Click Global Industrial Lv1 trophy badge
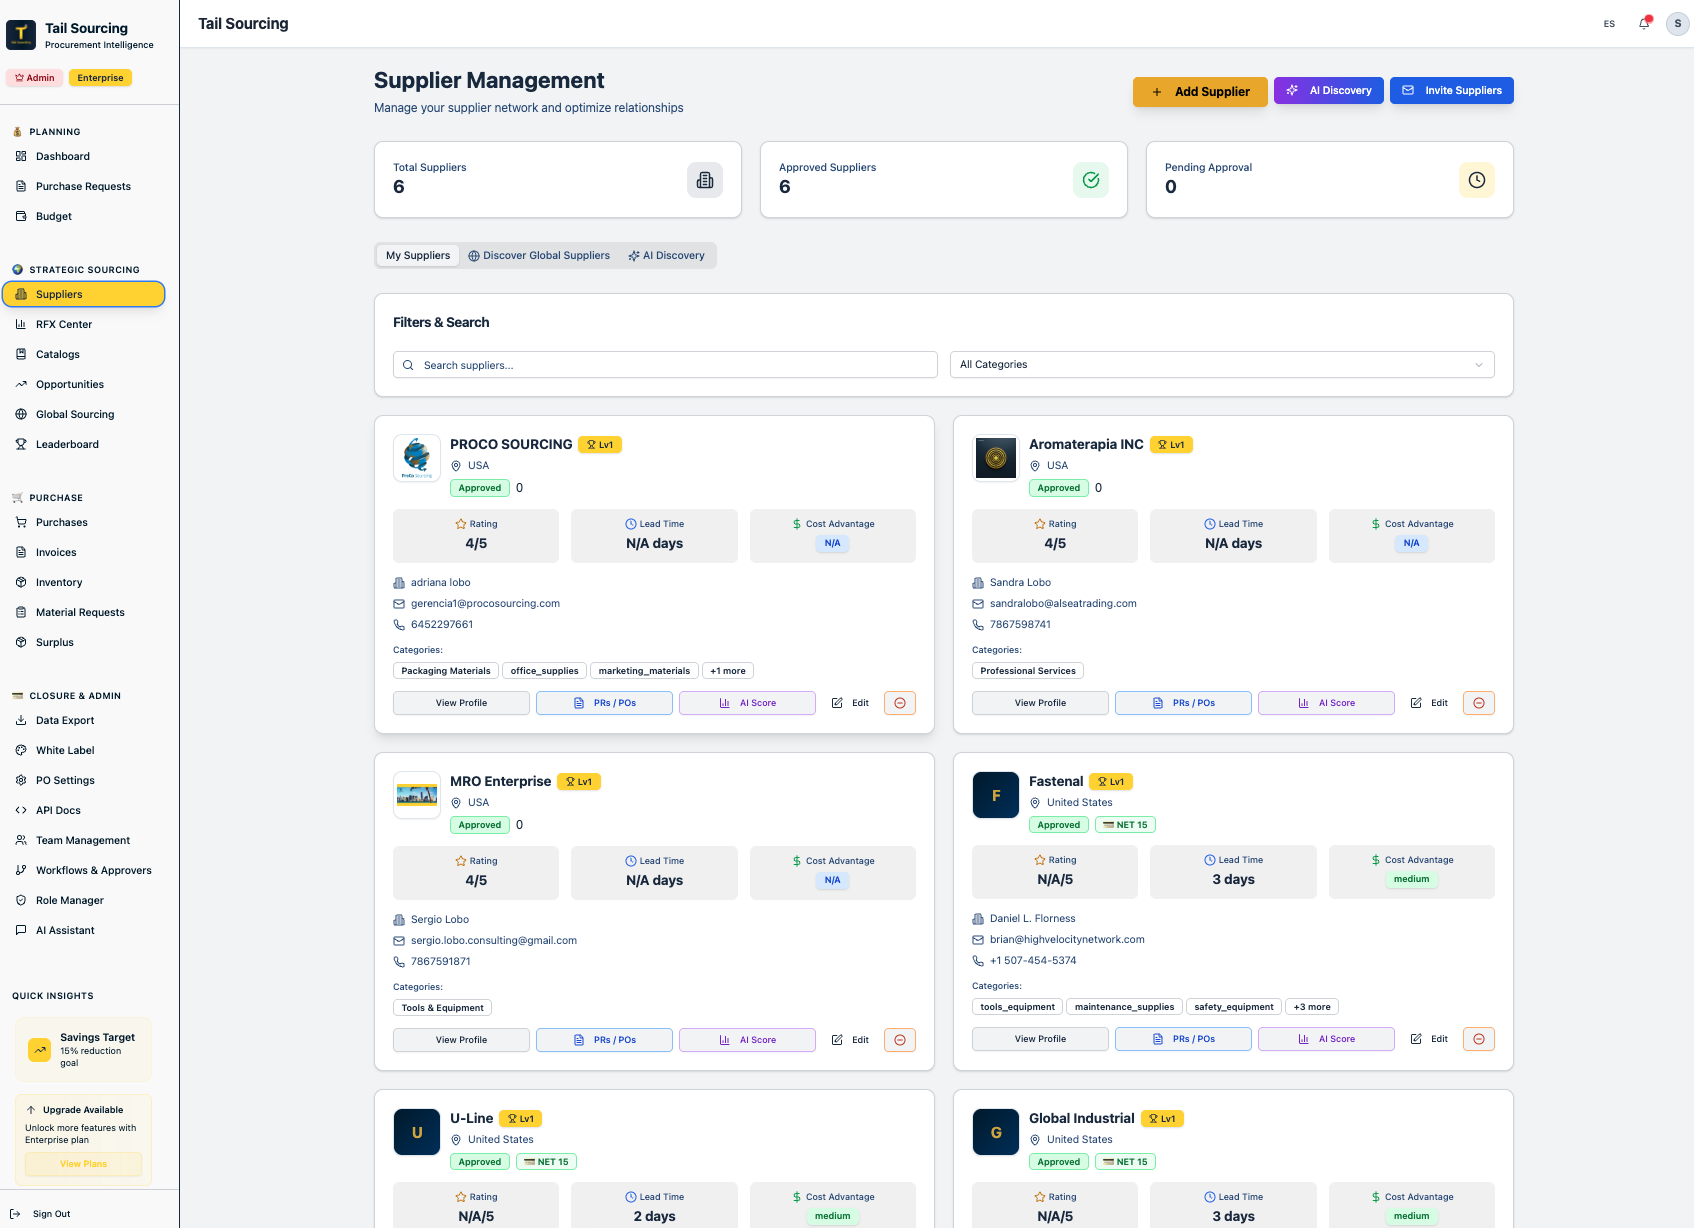This screenshot has height=1228, width=1694. (1162, 1119)
